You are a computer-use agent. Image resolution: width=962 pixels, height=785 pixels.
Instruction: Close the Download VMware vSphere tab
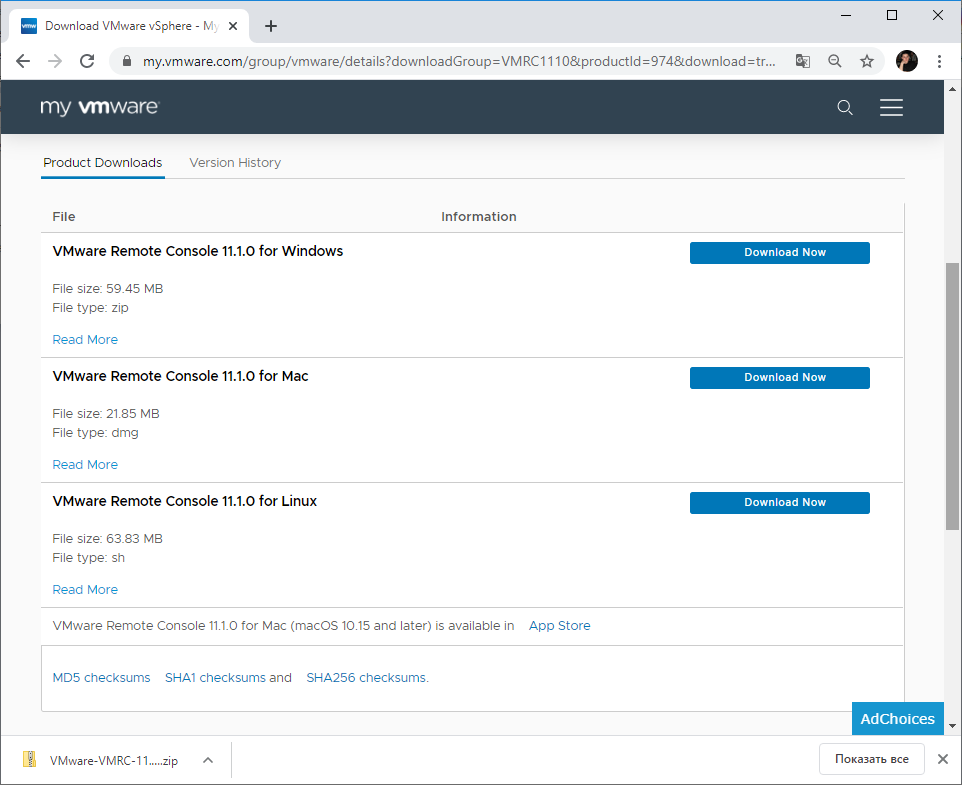pos(233,26)
